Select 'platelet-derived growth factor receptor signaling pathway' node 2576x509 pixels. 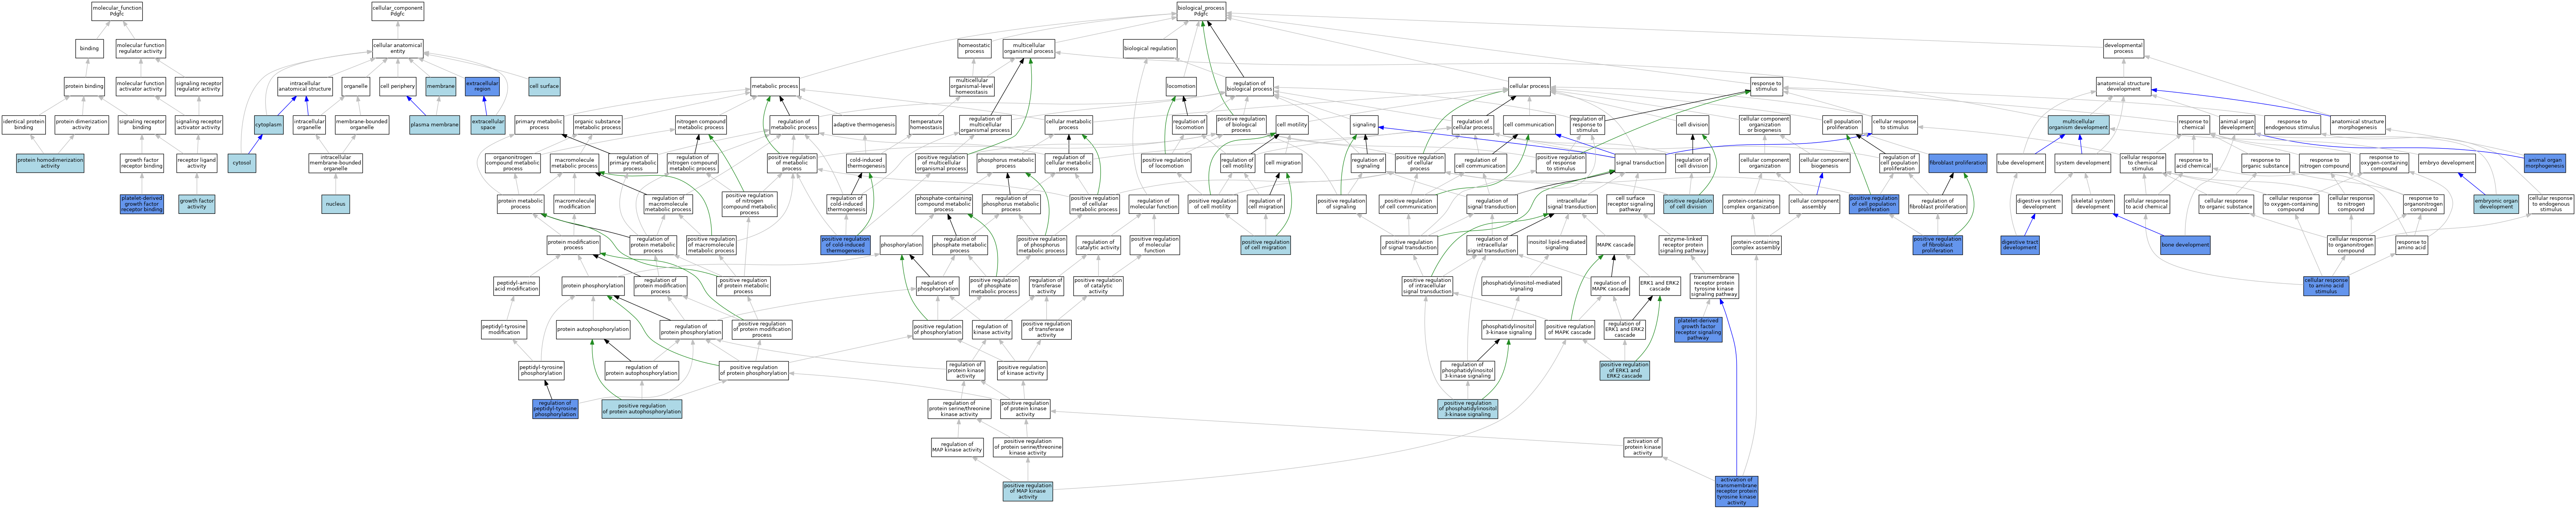tap(1698, 329)
